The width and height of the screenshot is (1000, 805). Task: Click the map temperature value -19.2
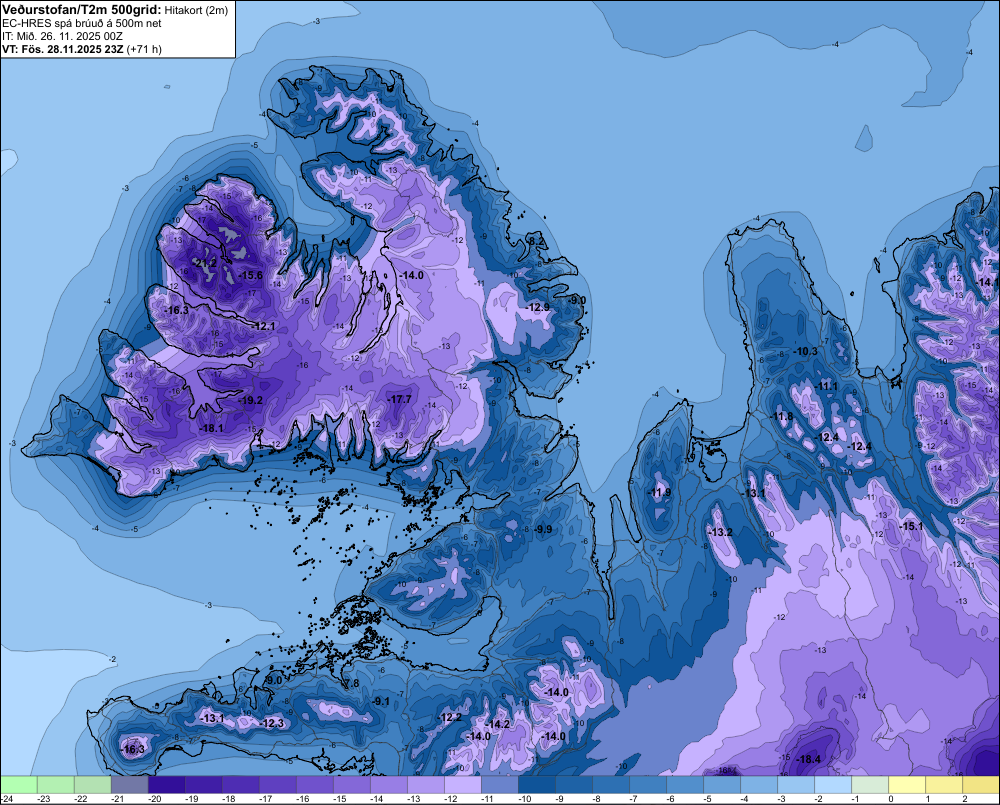click(x=251, y=401)
